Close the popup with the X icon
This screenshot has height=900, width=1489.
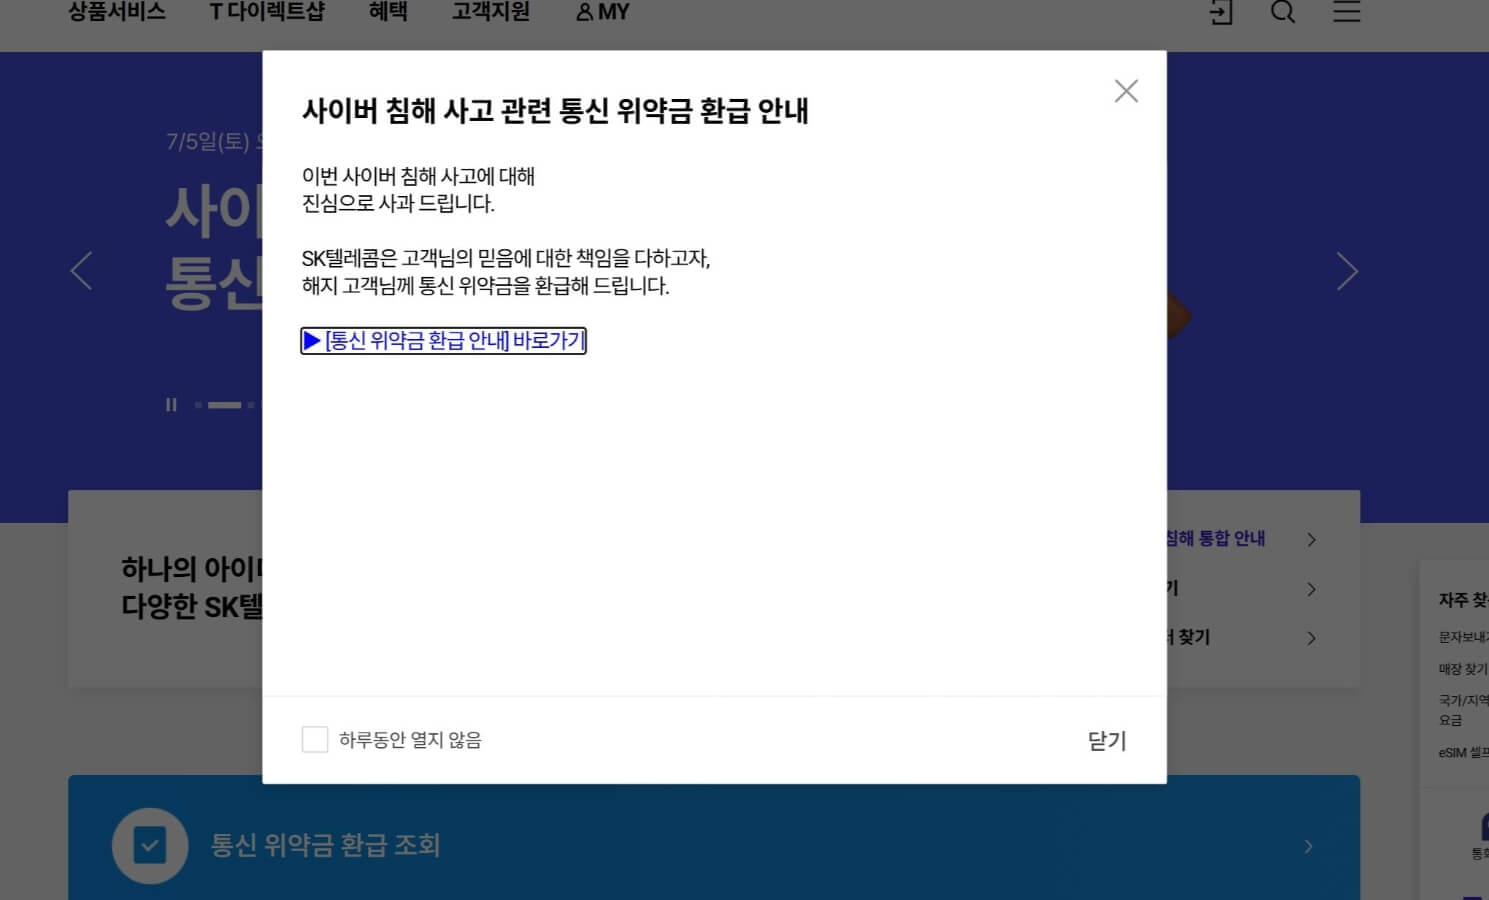click(x=1126, y=90)
